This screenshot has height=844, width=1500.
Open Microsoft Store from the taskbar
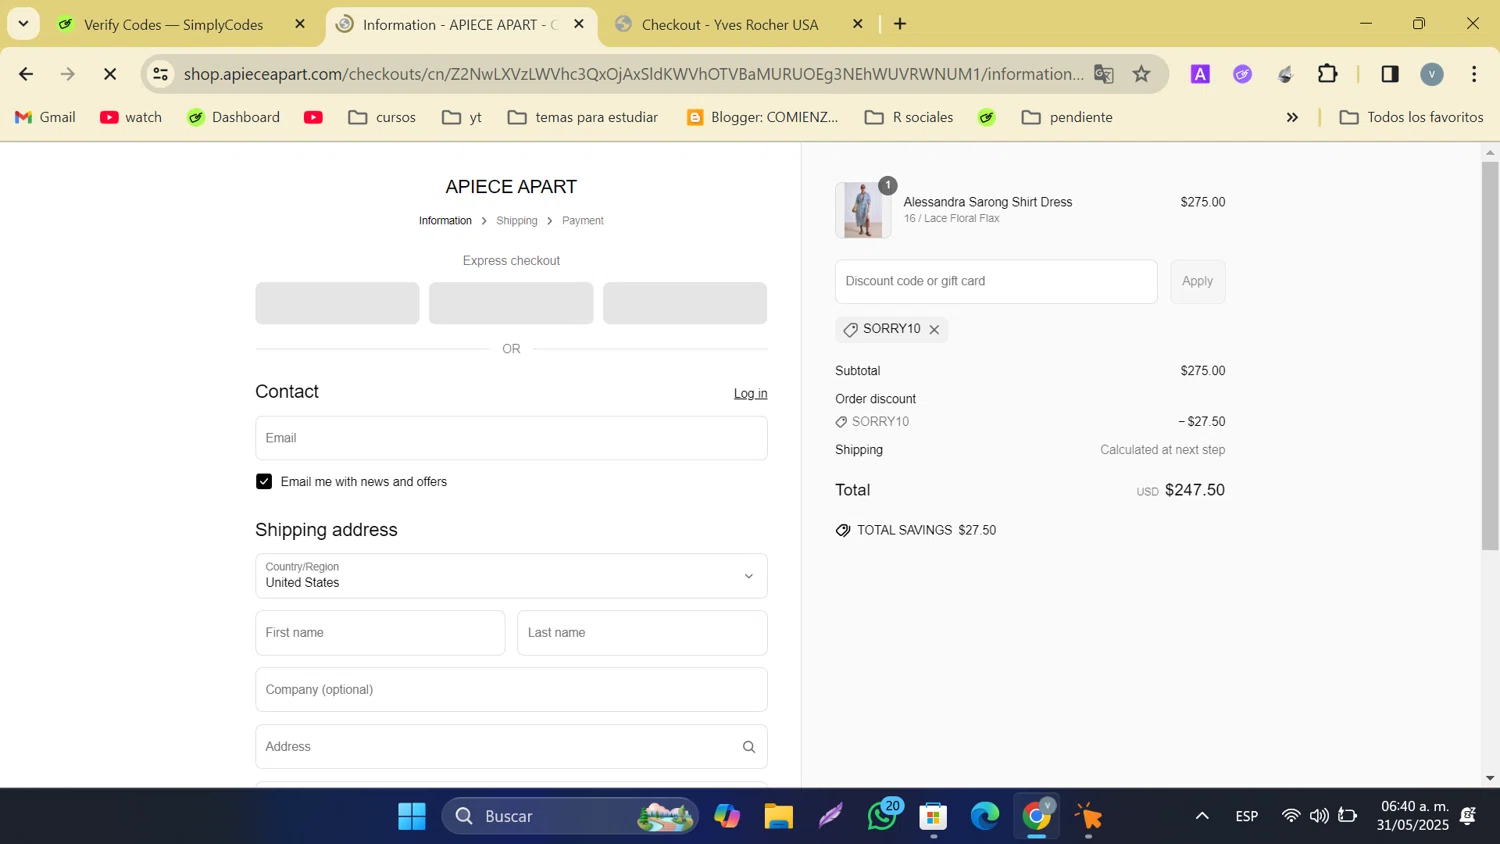(933, 816)
